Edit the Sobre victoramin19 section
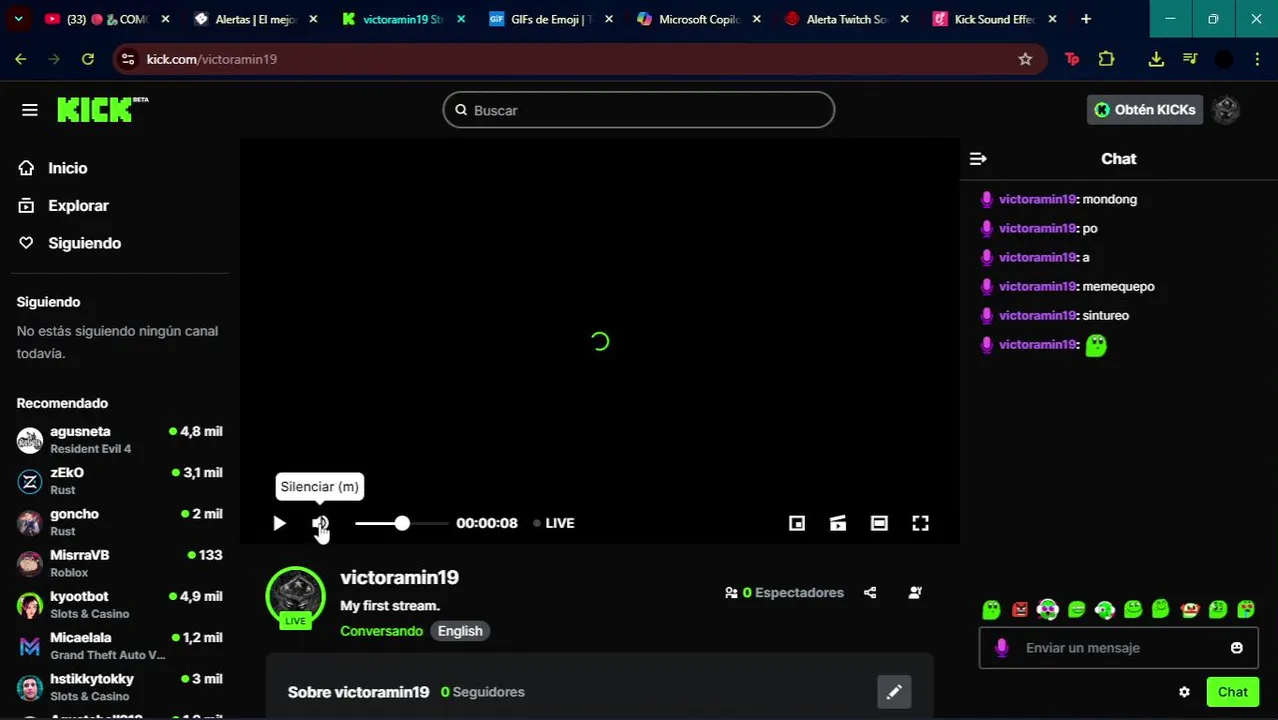This screenshot has height=720, width=1278. point(894,692)
